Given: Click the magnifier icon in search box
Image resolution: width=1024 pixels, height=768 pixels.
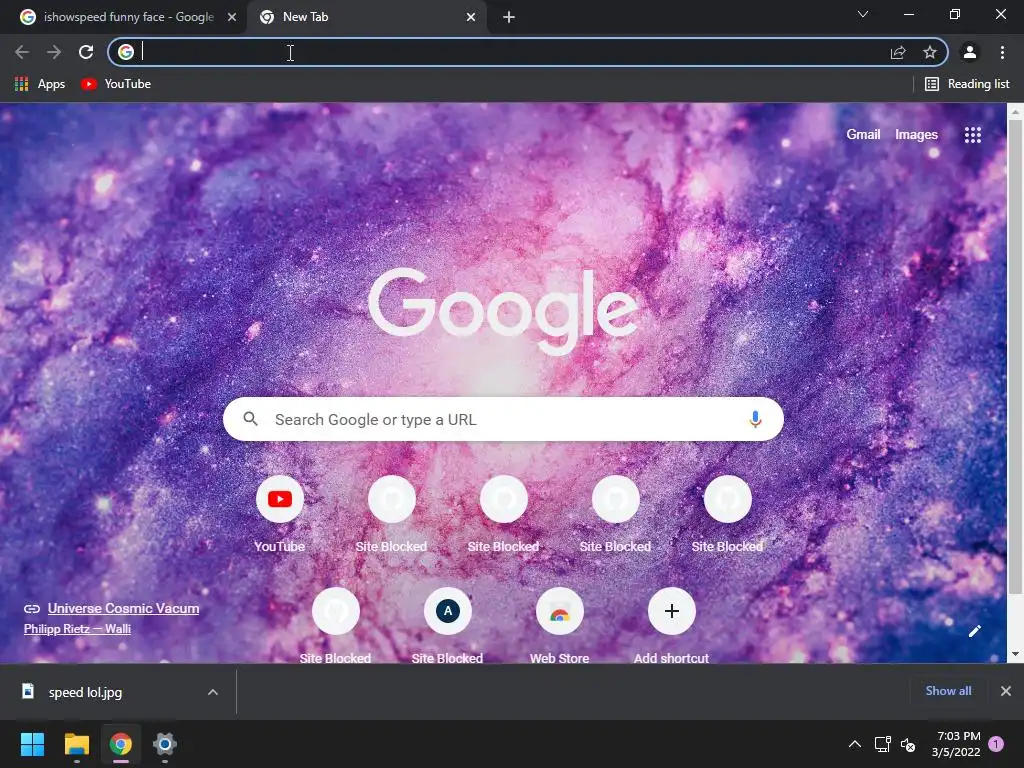Looking at the screenshot, I should 250,419.
